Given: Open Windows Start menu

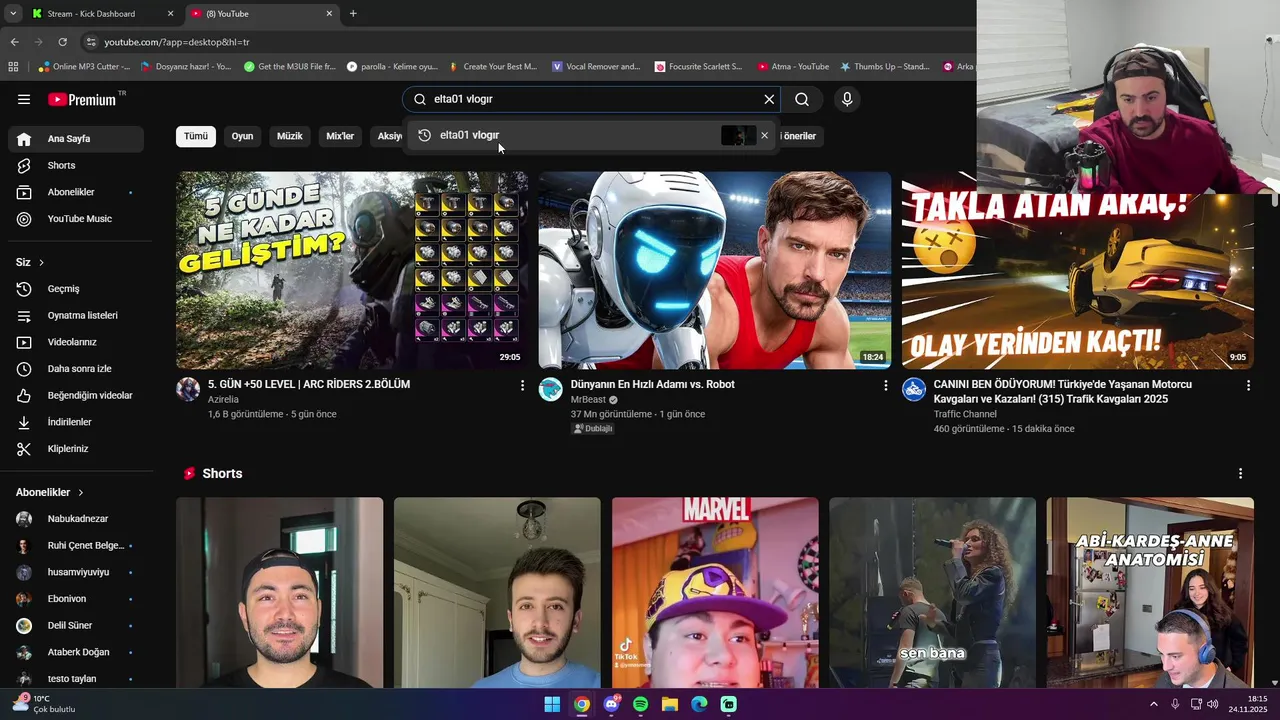Looking at the screenshot, I should 552,704.
